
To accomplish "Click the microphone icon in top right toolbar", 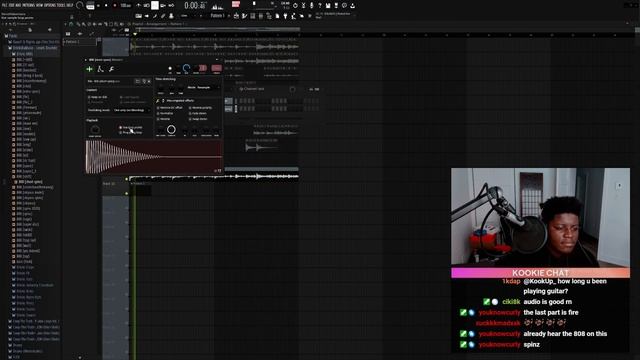I will [x=311, y=6].
